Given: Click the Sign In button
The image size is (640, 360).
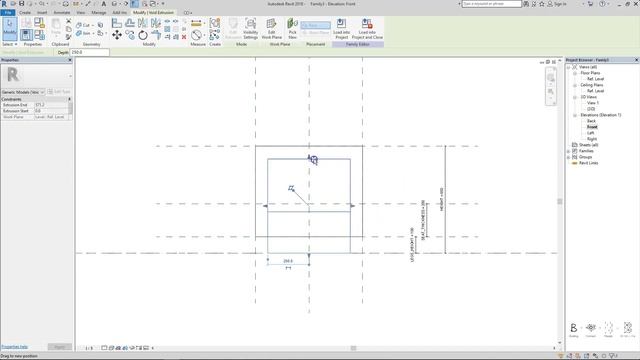Looking at the screenshot, I should point(557,4).
